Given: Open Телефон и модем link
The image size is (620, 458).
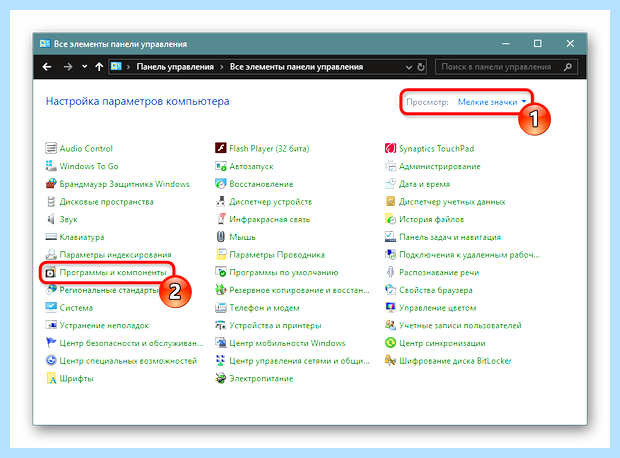Looking at the screenshot, I should 264,308.
